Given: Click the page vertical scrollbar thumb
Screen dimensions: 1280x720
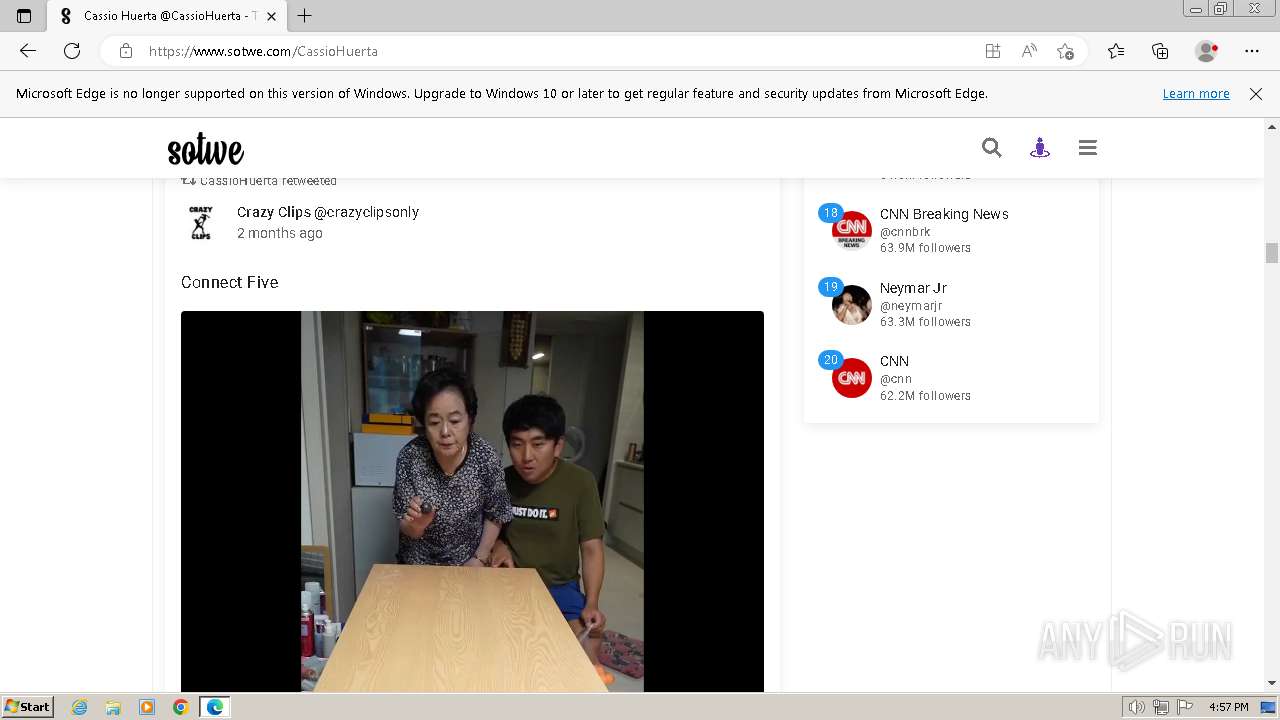Looking at the screenshot, I should point(1272,253).
